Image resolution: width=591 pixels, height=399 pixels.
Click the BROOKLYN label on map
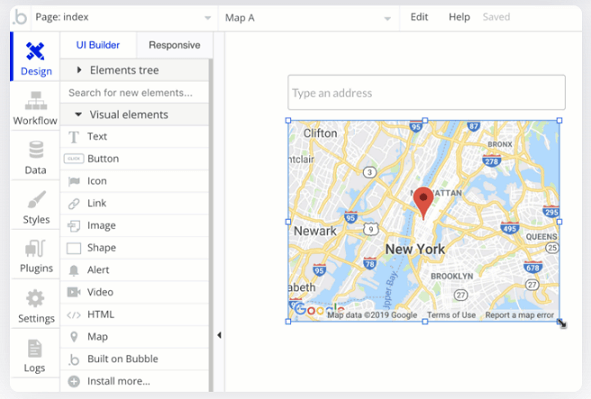point(452,276)
